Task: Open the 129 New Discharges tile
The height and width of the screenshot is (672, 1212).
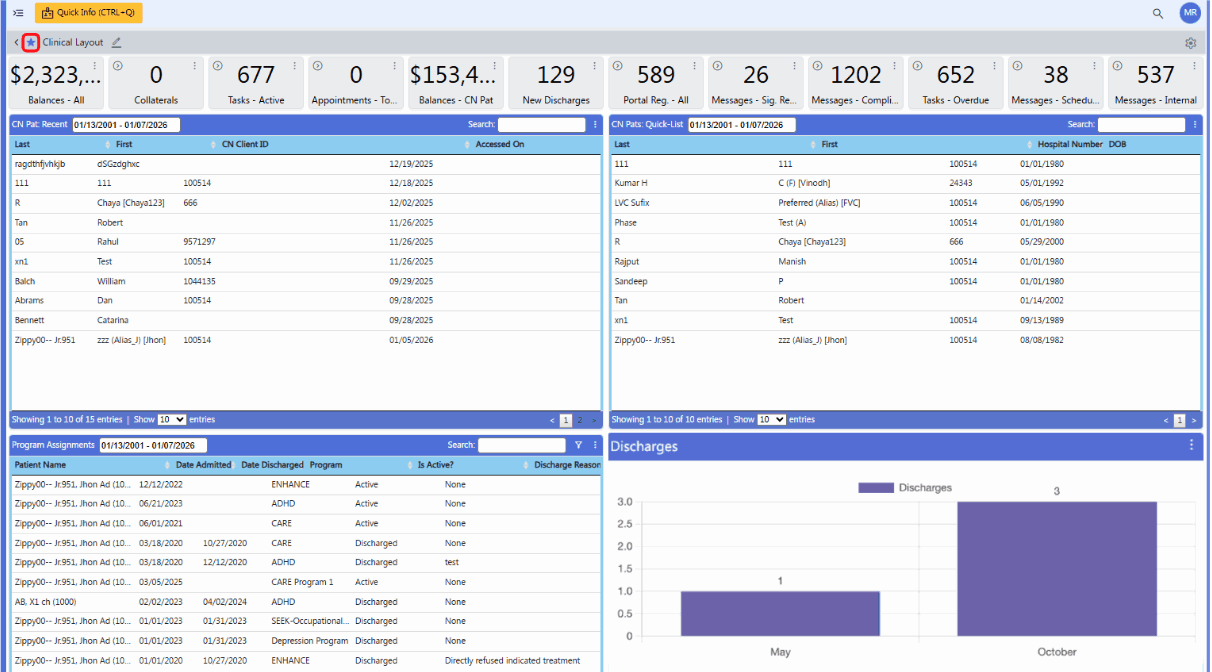Action: pyautogui.click(x=556, y=82)
